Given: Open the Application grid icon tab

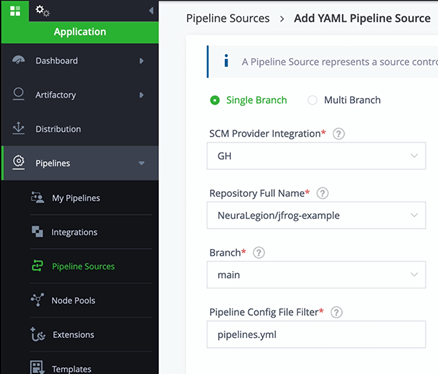Looking at the screenshot, I should point(15,11).
